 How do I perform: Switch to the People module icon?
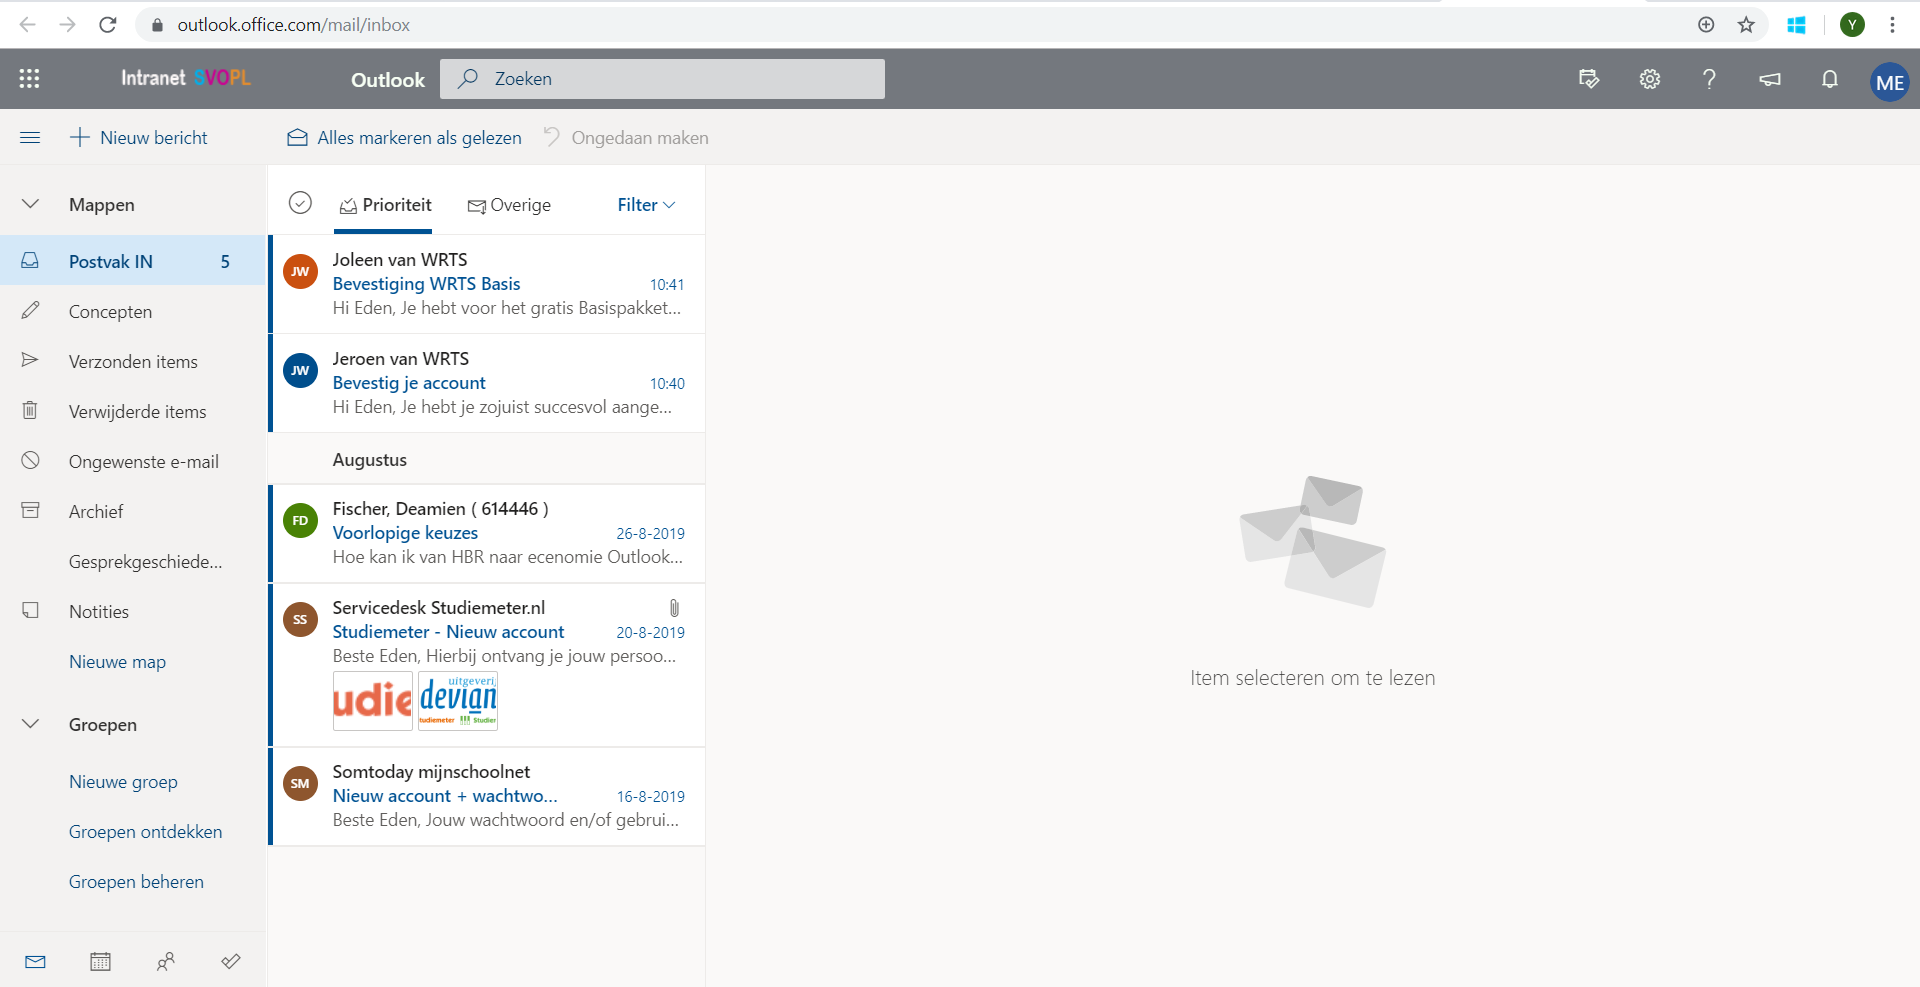(166, 961)
